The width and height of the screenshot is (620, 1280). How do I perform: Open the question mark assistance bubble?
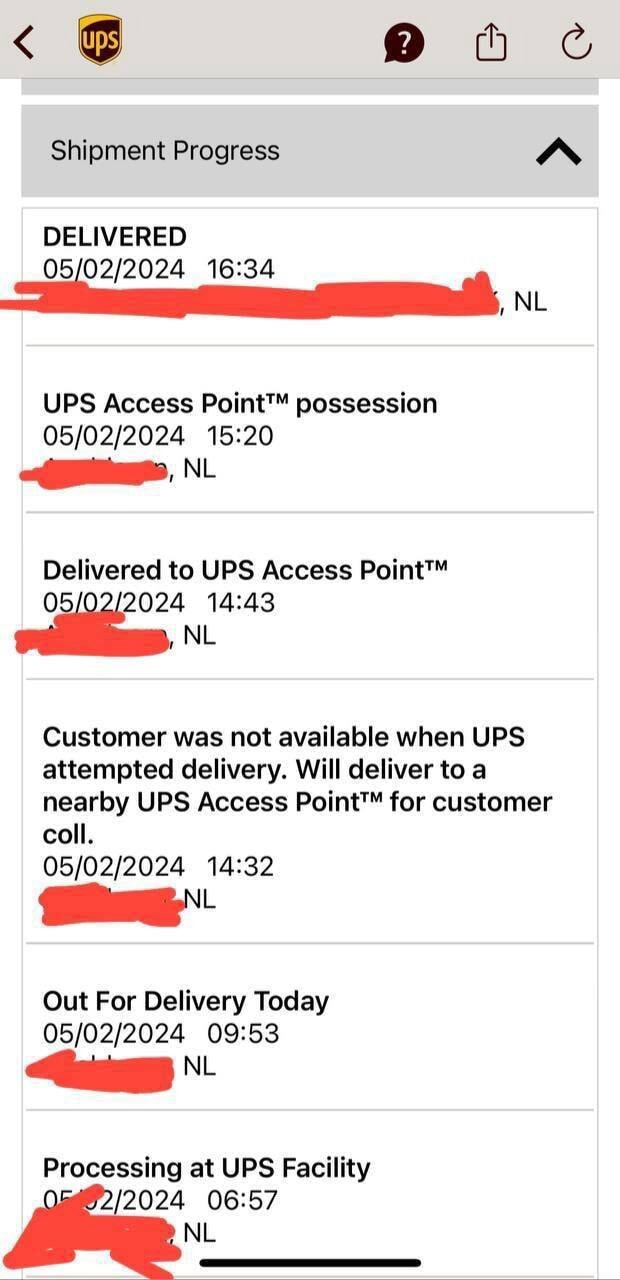(x=404, y=43)
